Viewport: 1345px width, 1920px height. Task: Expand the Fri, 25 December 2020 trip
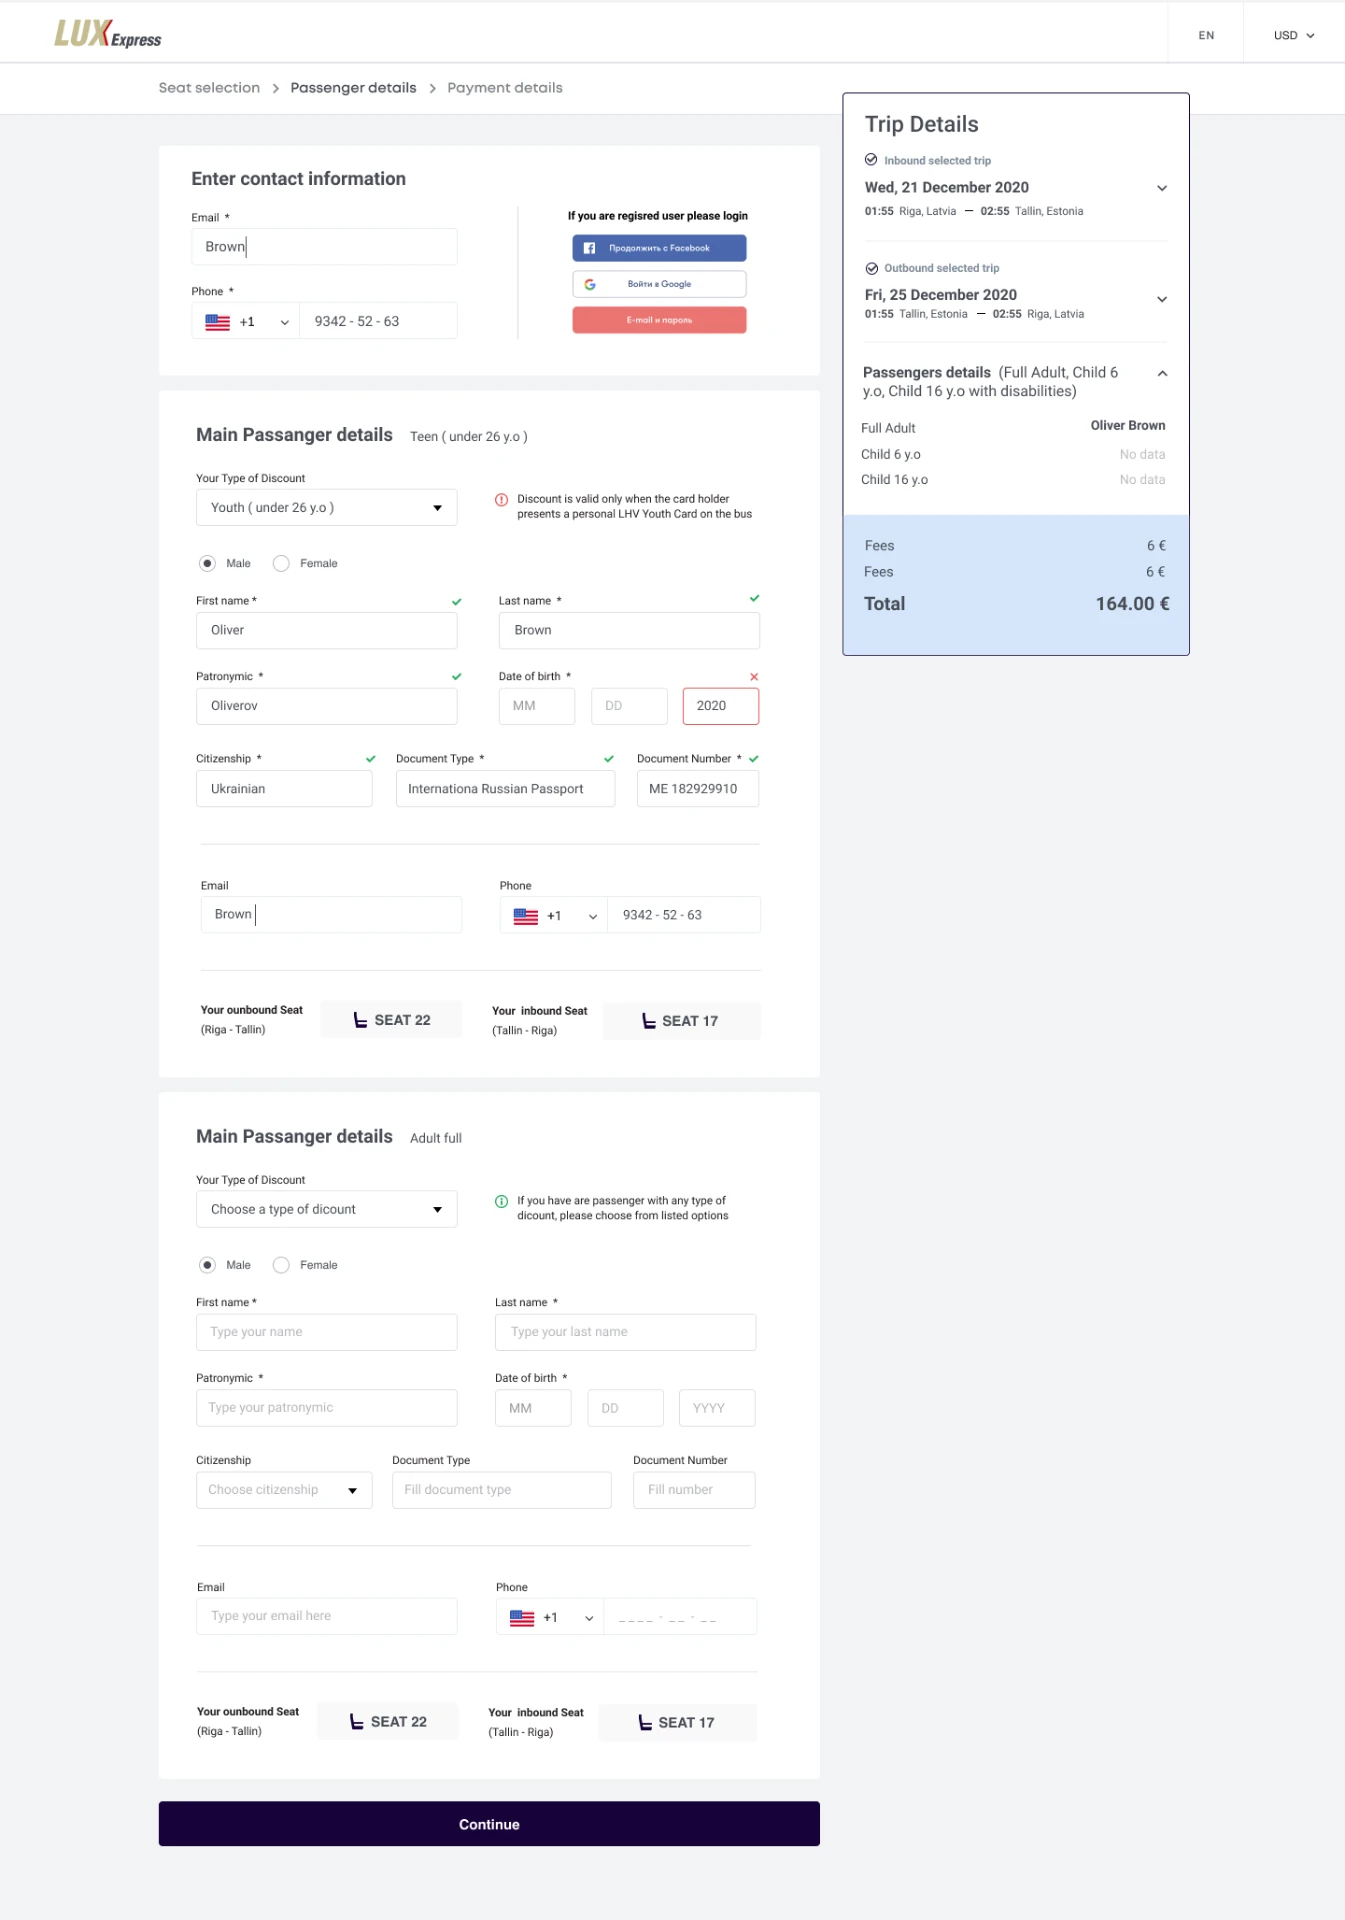tap(1162, 299)
